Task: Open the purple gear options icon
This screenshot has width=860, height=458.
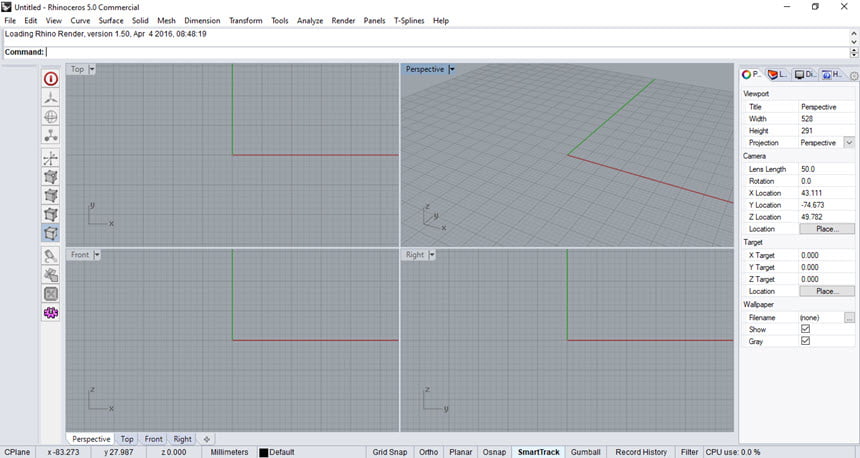Action: (x=50, y=313)
